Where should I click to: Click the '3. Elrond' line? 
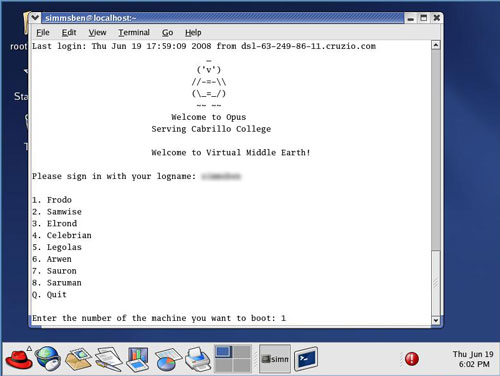(55, 223)
